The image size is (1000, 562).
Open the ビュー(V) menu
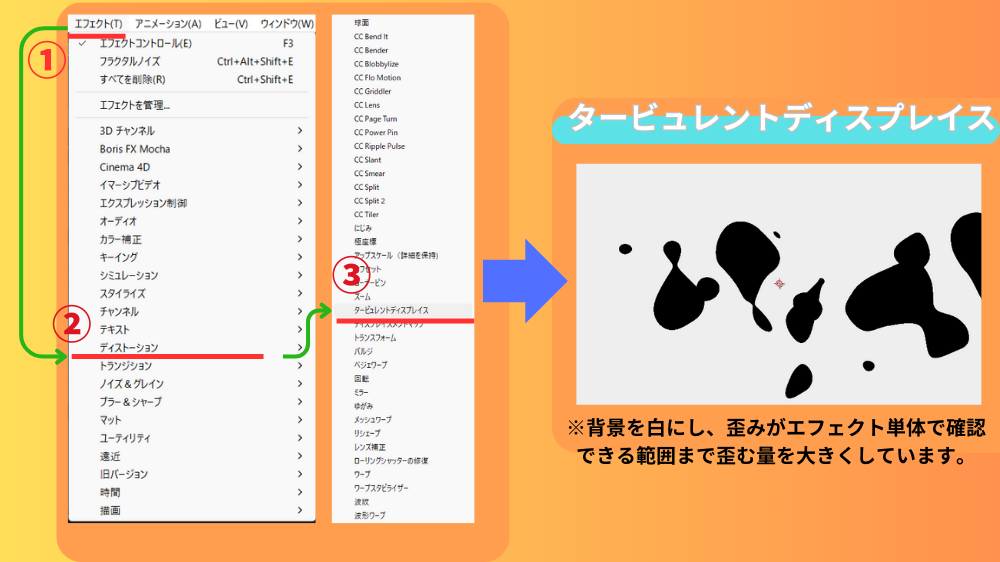(230, 23)
